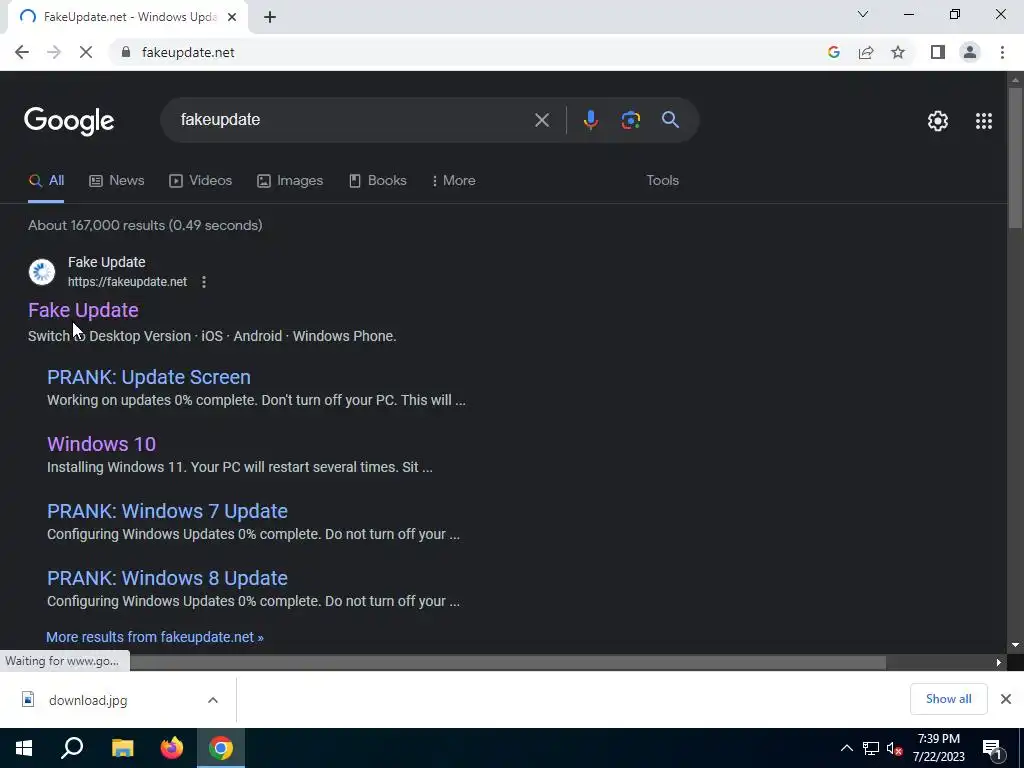Screen dimensions: 1024x768
Task: Click the Google logo
Action: coord(69,121)
